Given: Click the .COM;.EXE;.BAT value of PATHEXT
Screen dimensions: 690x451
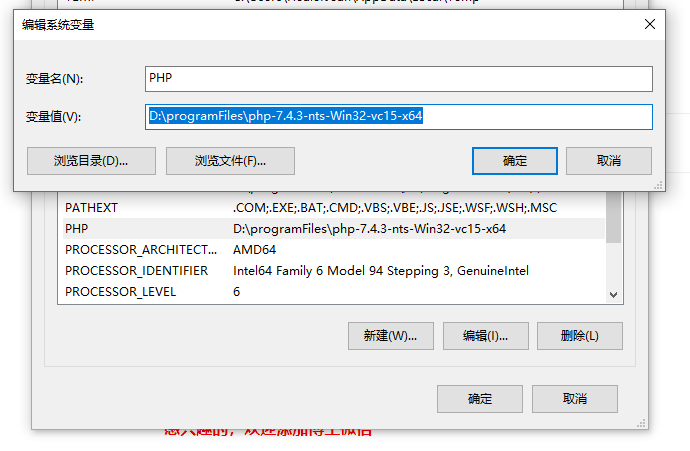Looking at the screenshot, I should pos(395,207).
